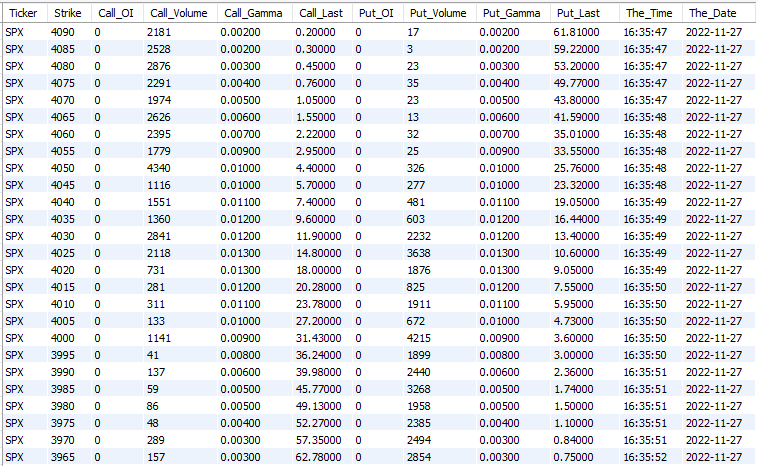Select the strike 4090 cell
Image resolution: width=758 pixels, height=466 pixels.
(x=64, y=33)
